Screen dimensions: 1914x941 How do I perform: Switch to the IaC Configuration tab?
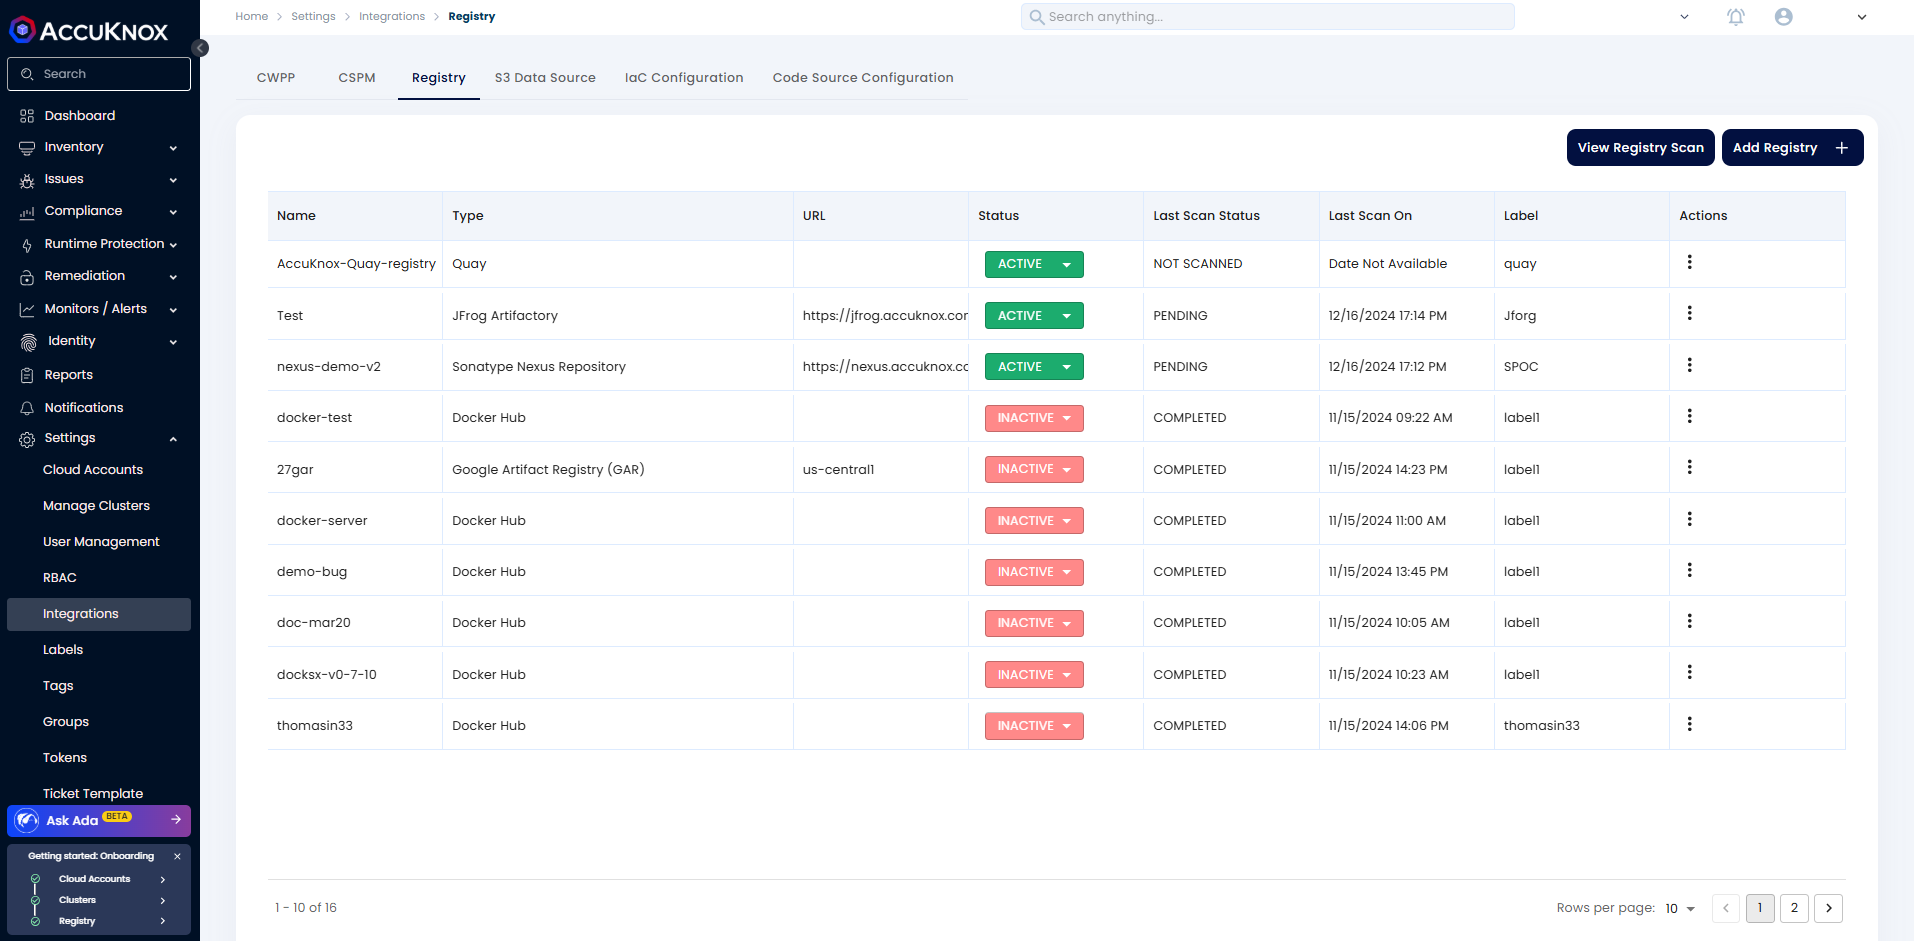(x=684, y=78)
